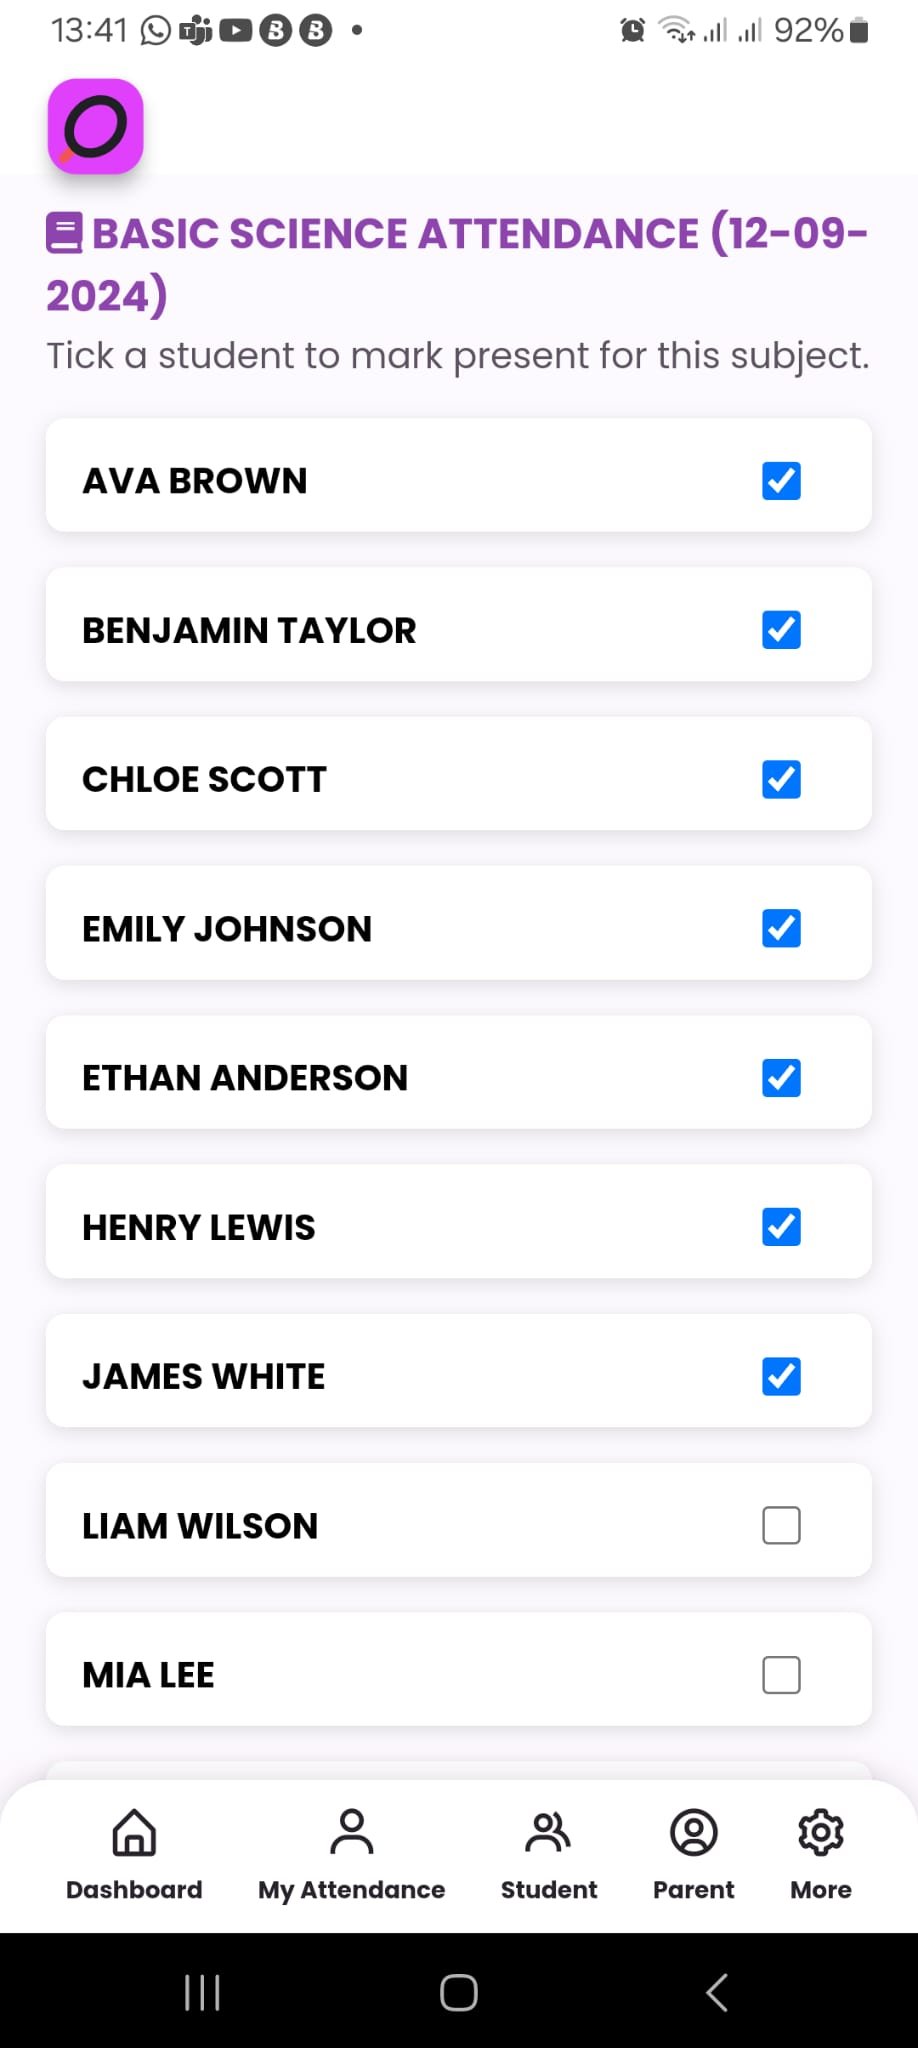Image resolution: width=918 pixels, height=2048 pixels.
Task: Tick Liam Wilson as present
Action: coord(781,1525)
